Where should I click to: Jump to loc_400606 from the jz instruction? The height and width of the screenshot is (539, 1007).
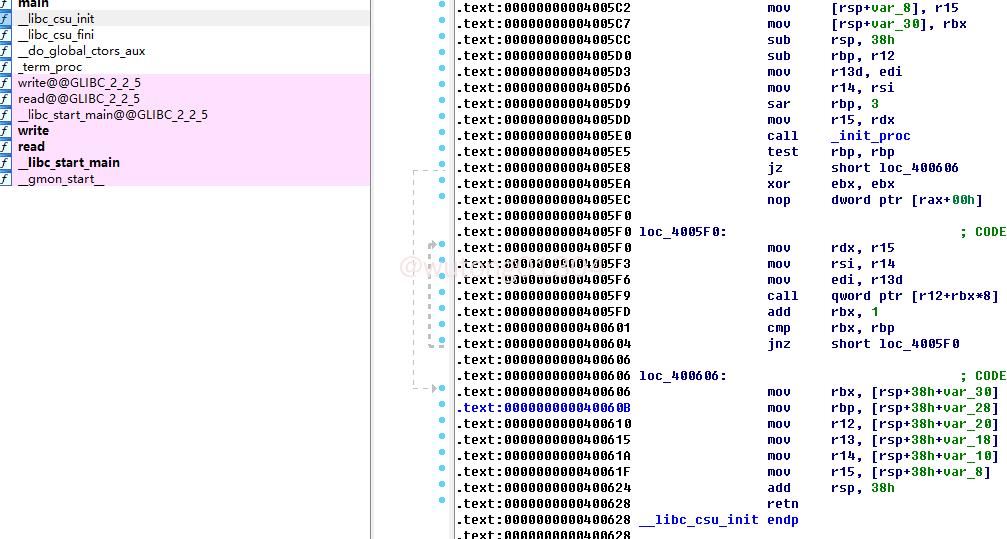pos(914,168)
